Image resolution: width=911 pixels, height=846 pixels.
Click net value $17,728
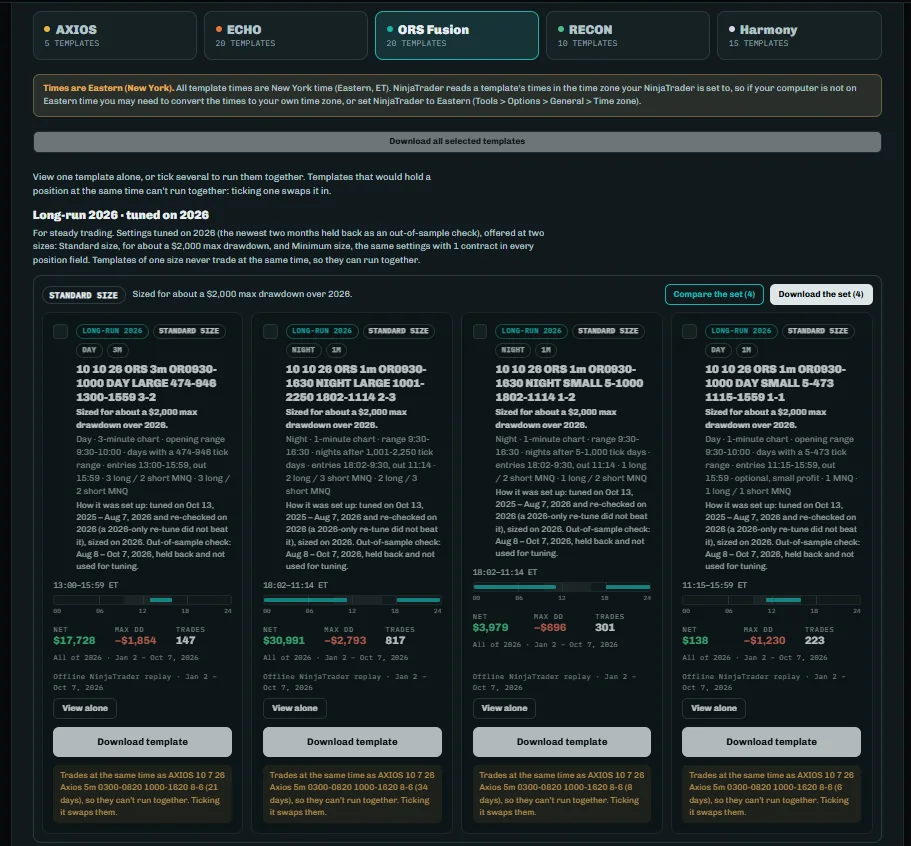(74, 640)
